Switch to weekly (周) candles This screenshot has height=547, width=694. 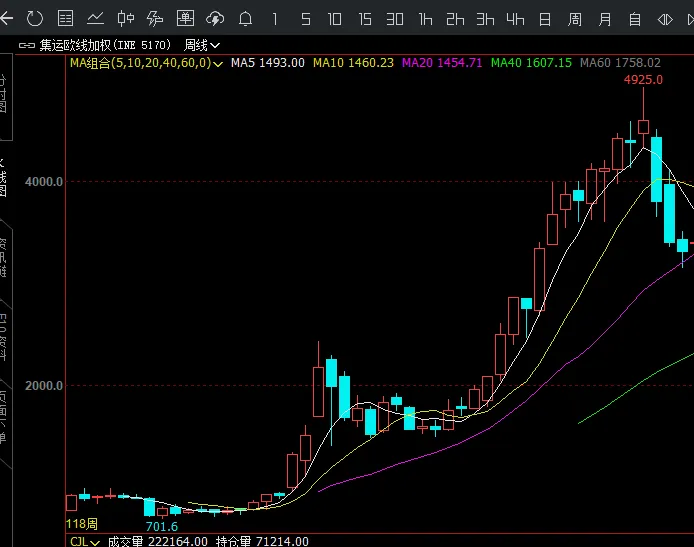pyautogui.click(x=574, y=19)
